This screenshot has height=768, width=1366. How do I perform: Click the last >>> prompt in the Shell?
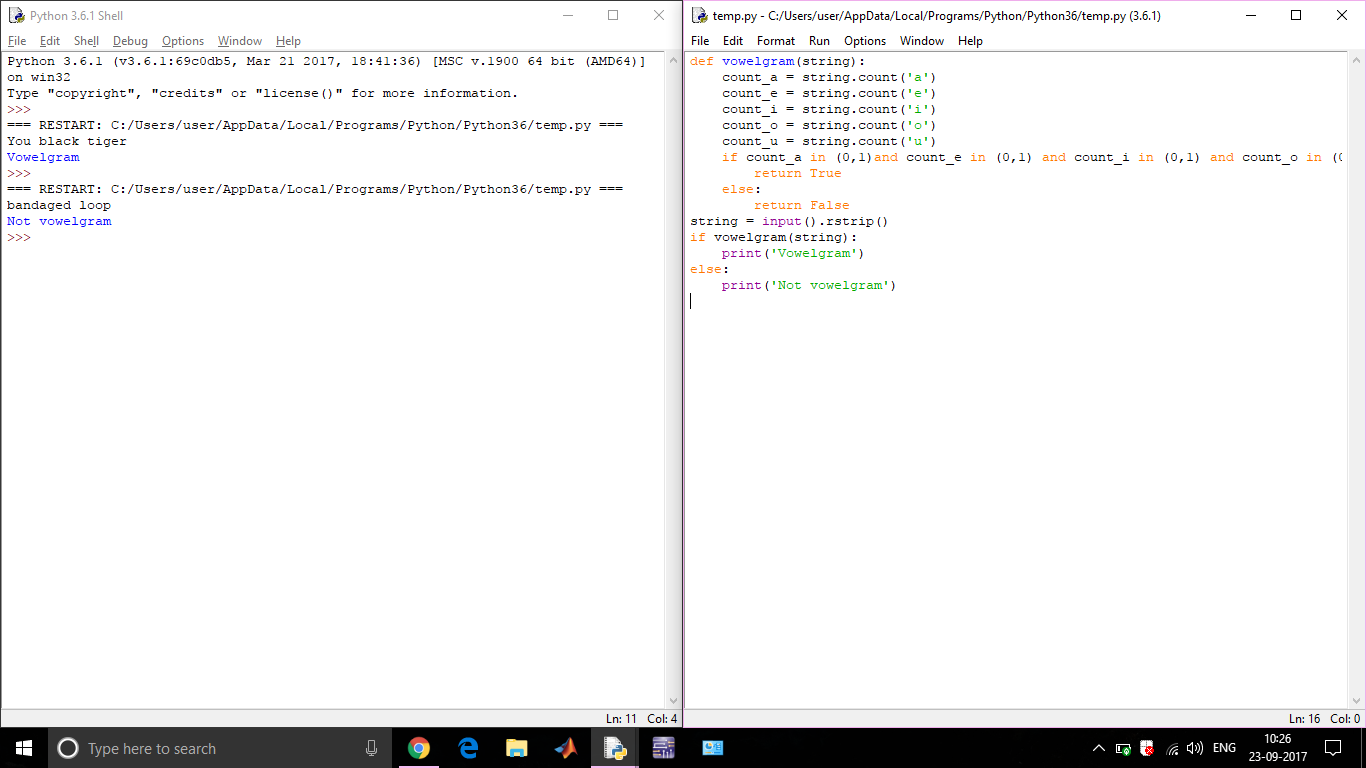click(19, 237)
